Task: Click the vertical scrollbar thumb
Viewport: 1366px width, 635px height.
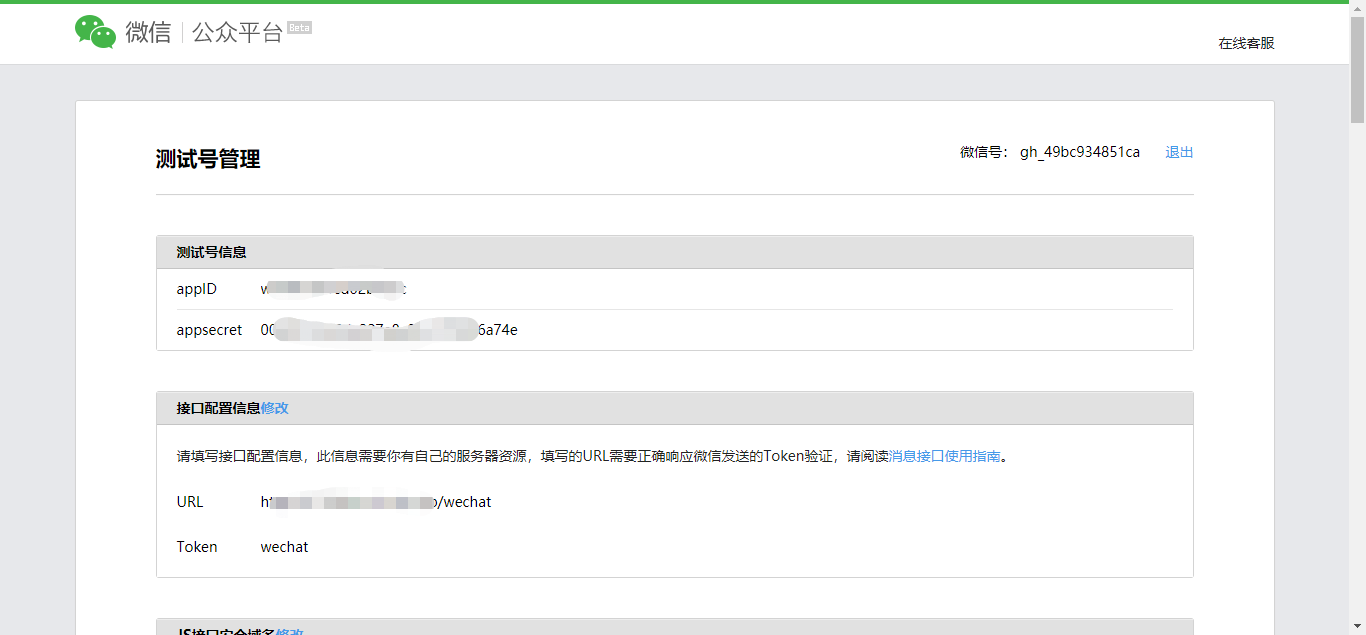Action: [x=1358, y=69]
